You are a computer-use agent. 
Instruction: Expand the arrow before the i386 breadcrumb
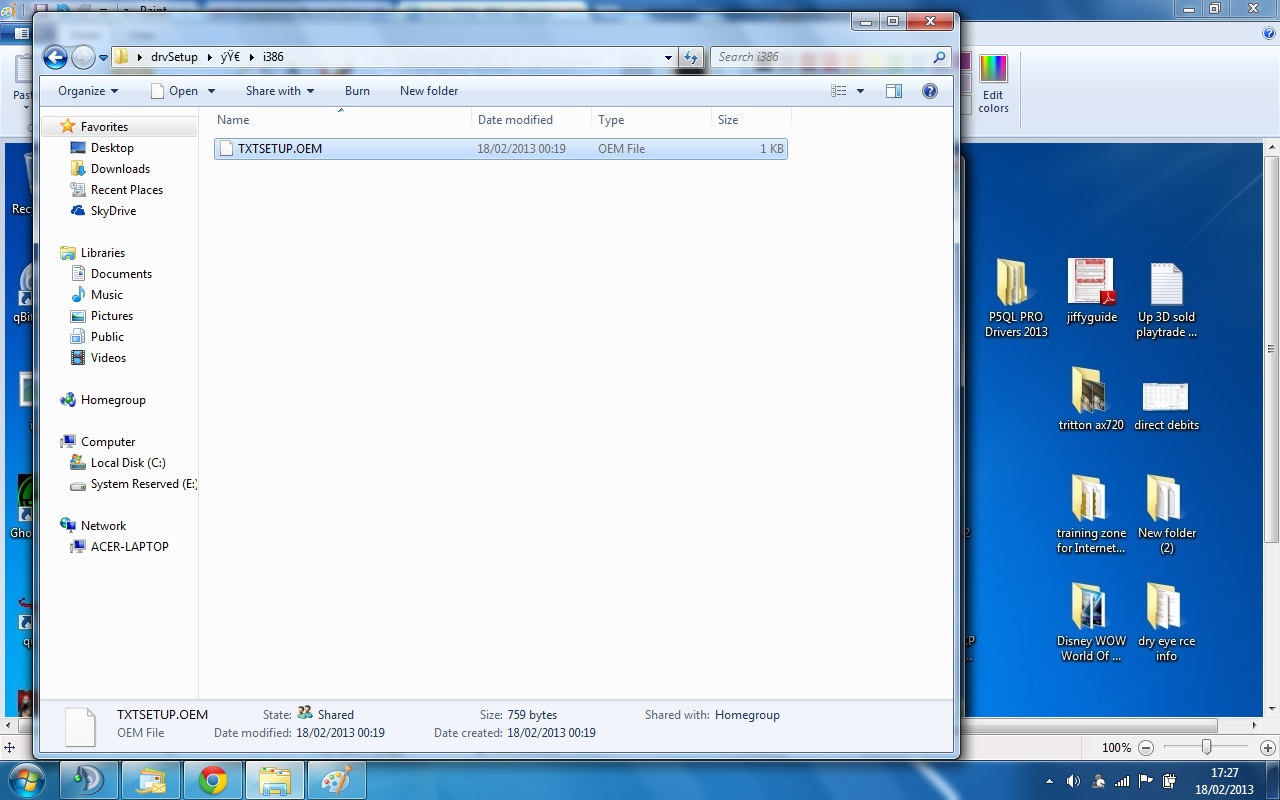click(252, 57)
